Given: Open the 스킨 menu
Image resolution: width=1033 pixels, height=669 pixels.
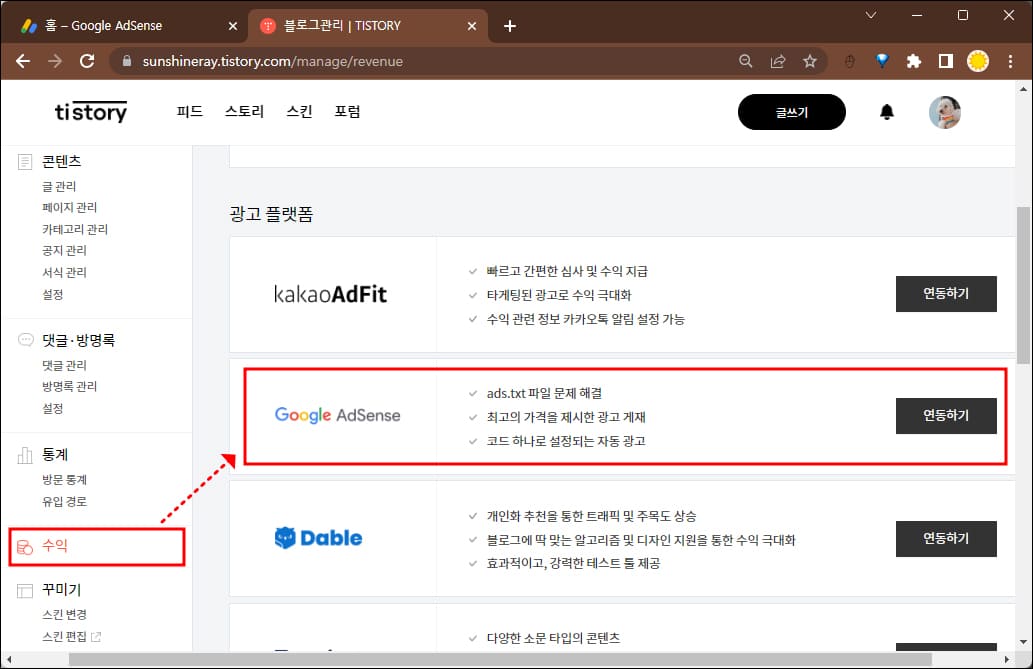Looking at the screenshot, I should point(299,111).
